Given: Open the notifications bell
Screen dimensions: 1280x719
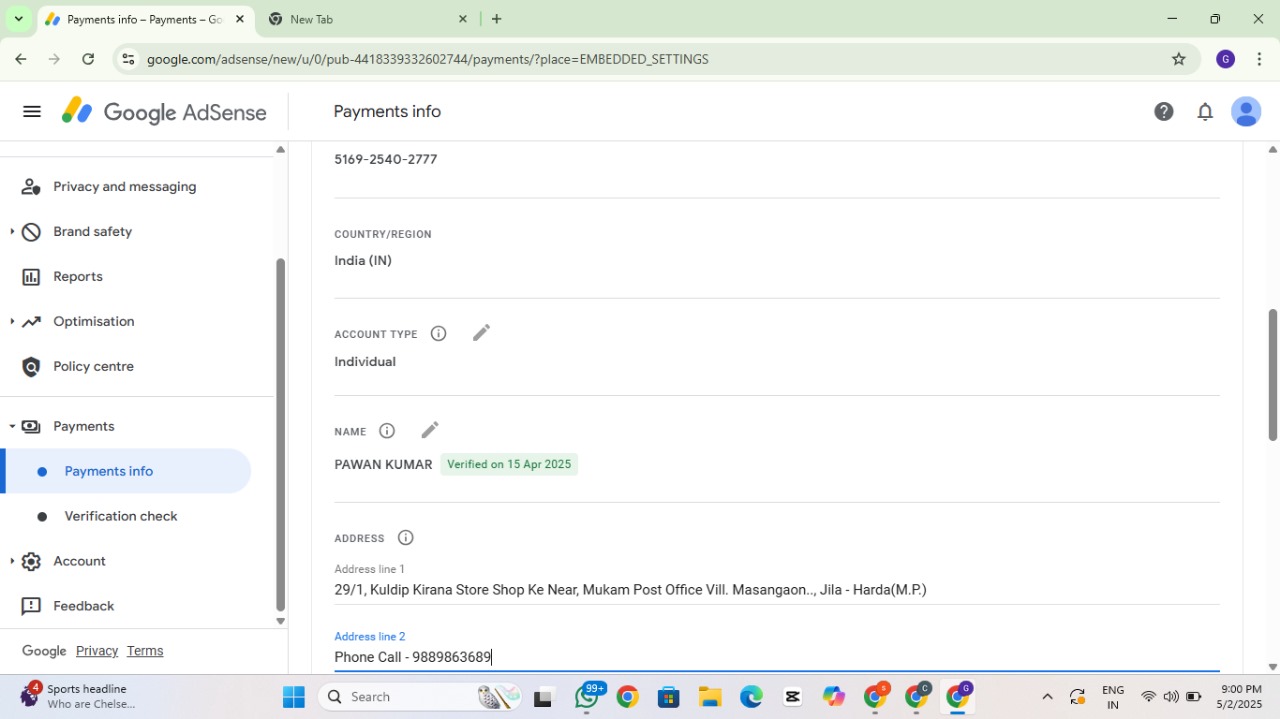Looking at the screenshot, I should click(x=1205, y=112).
